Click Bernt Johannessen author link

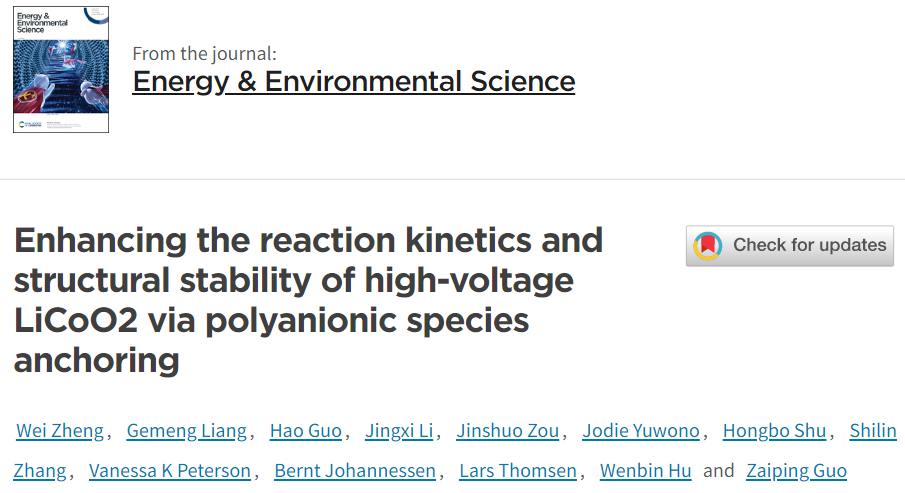[x=355, y=471]
